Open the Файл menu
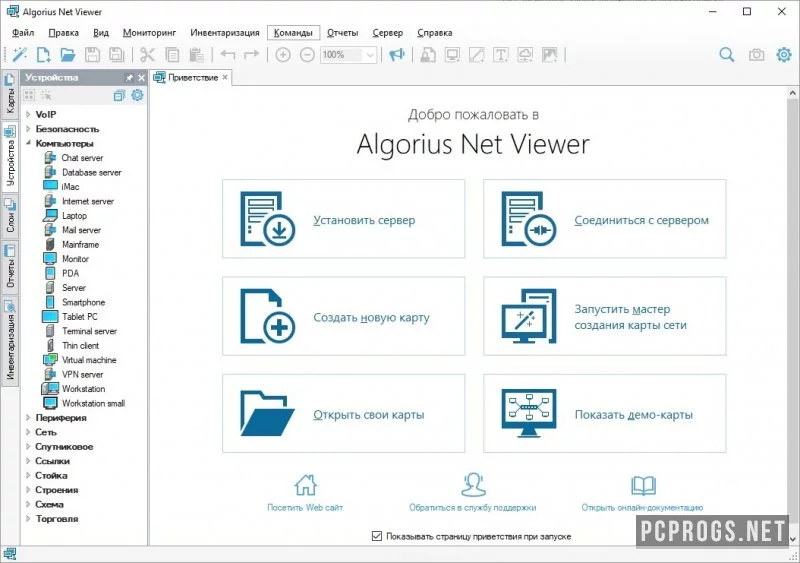The height and width of the screenshot is (563, 800). (23, 33)
